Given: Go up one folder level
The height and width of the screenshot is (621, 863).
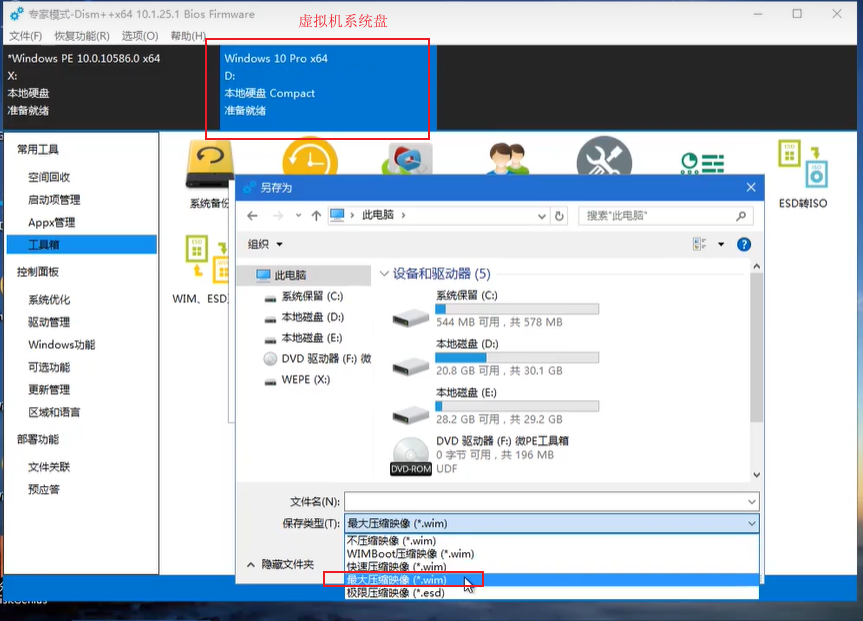Looking at the screenshot, I should pos(316,216).
